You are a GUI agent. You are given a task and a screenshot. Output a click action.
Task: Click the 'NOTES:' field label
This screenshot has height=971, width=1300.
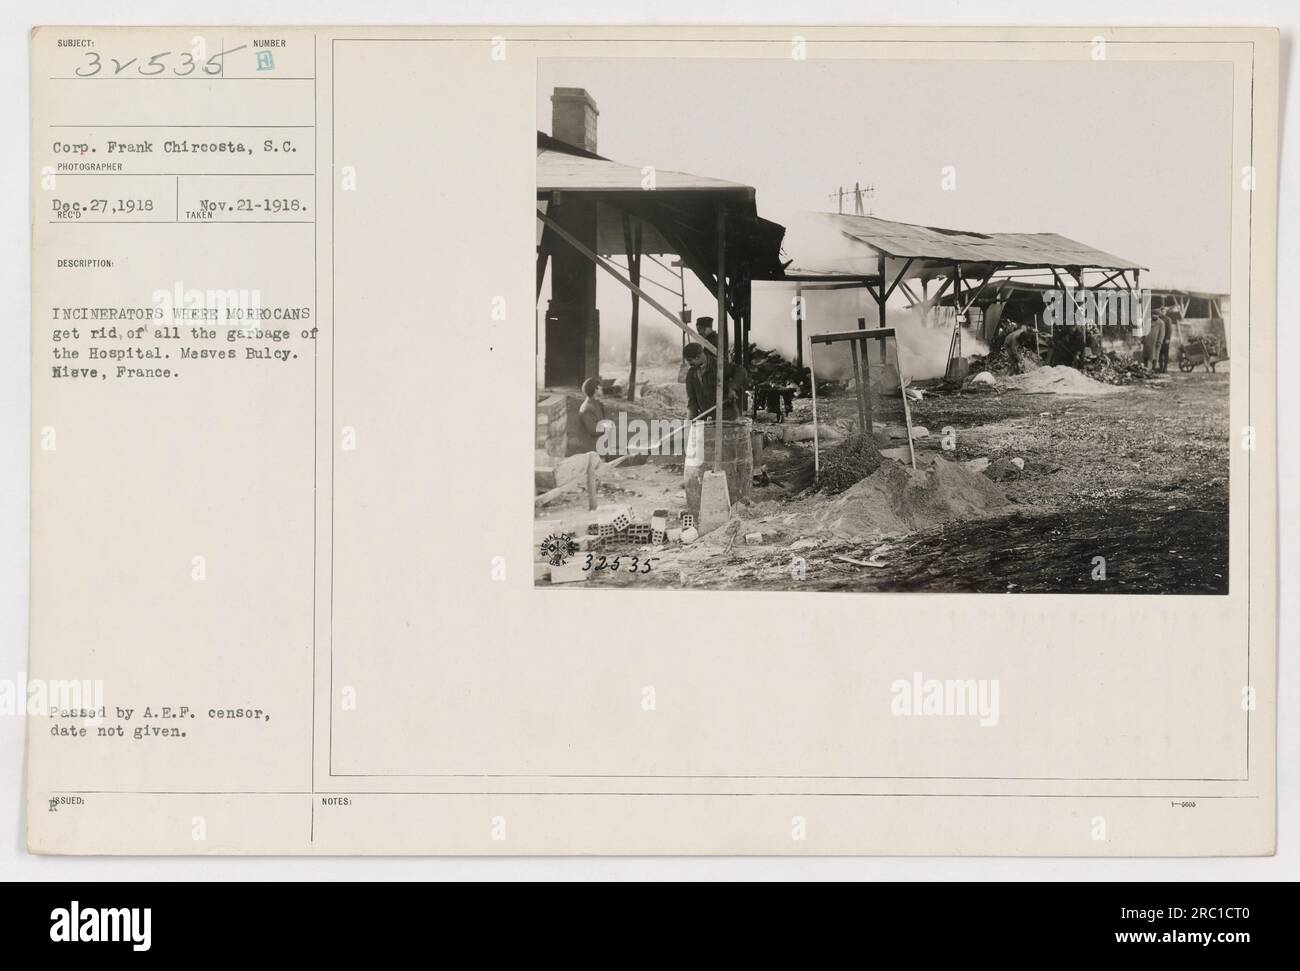tap(337, 801)
